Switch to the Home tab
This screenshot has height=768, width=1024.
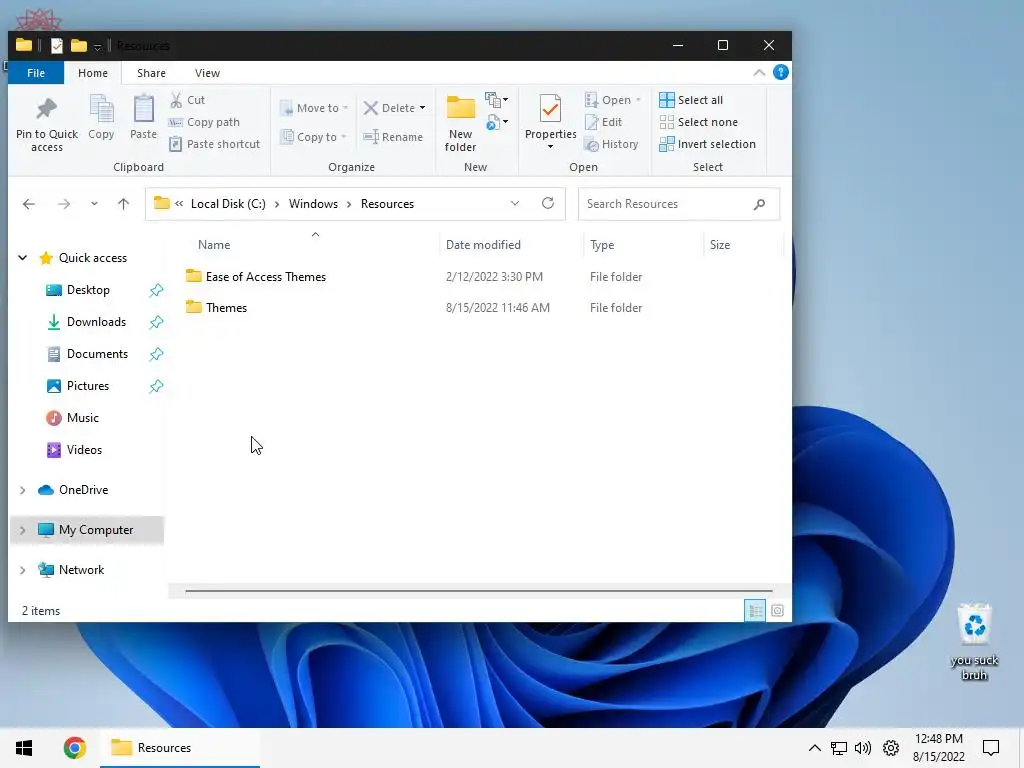point(93,72)
